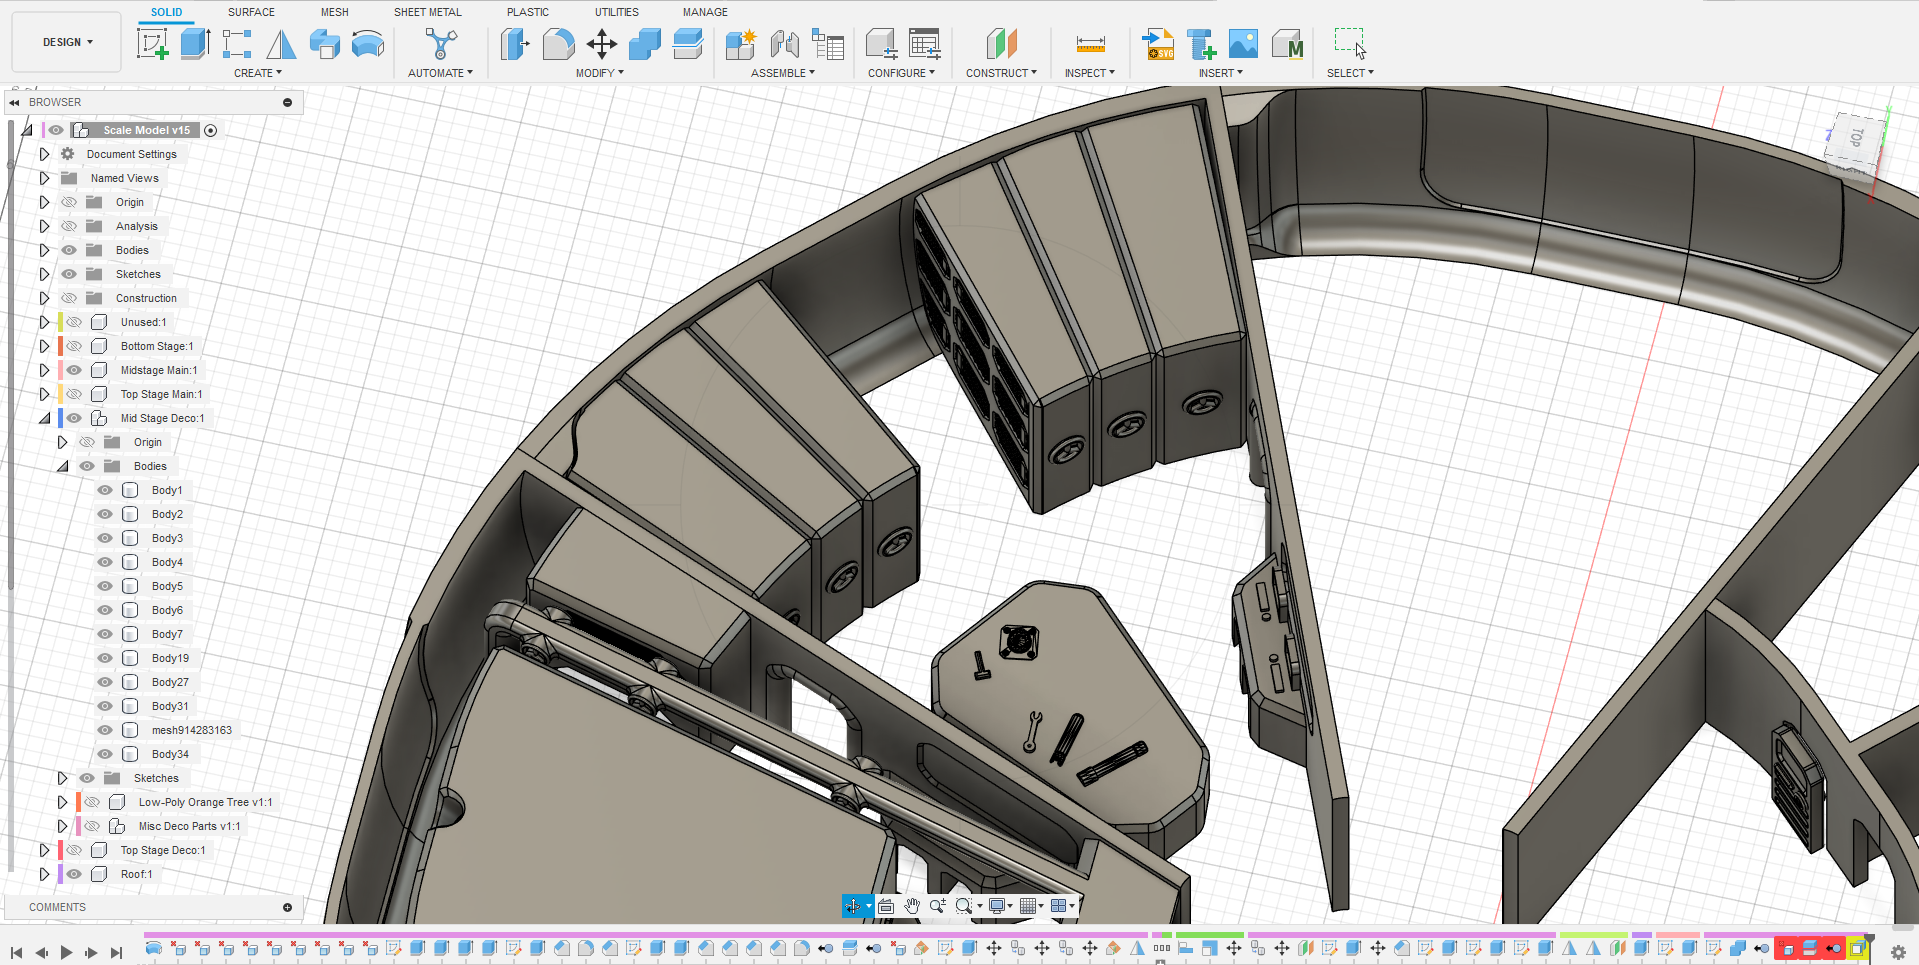1919x965 pixels.
Task: Open Display Settings dropdown arrow
Action: pyautogui.click(x=1010, y=906)
